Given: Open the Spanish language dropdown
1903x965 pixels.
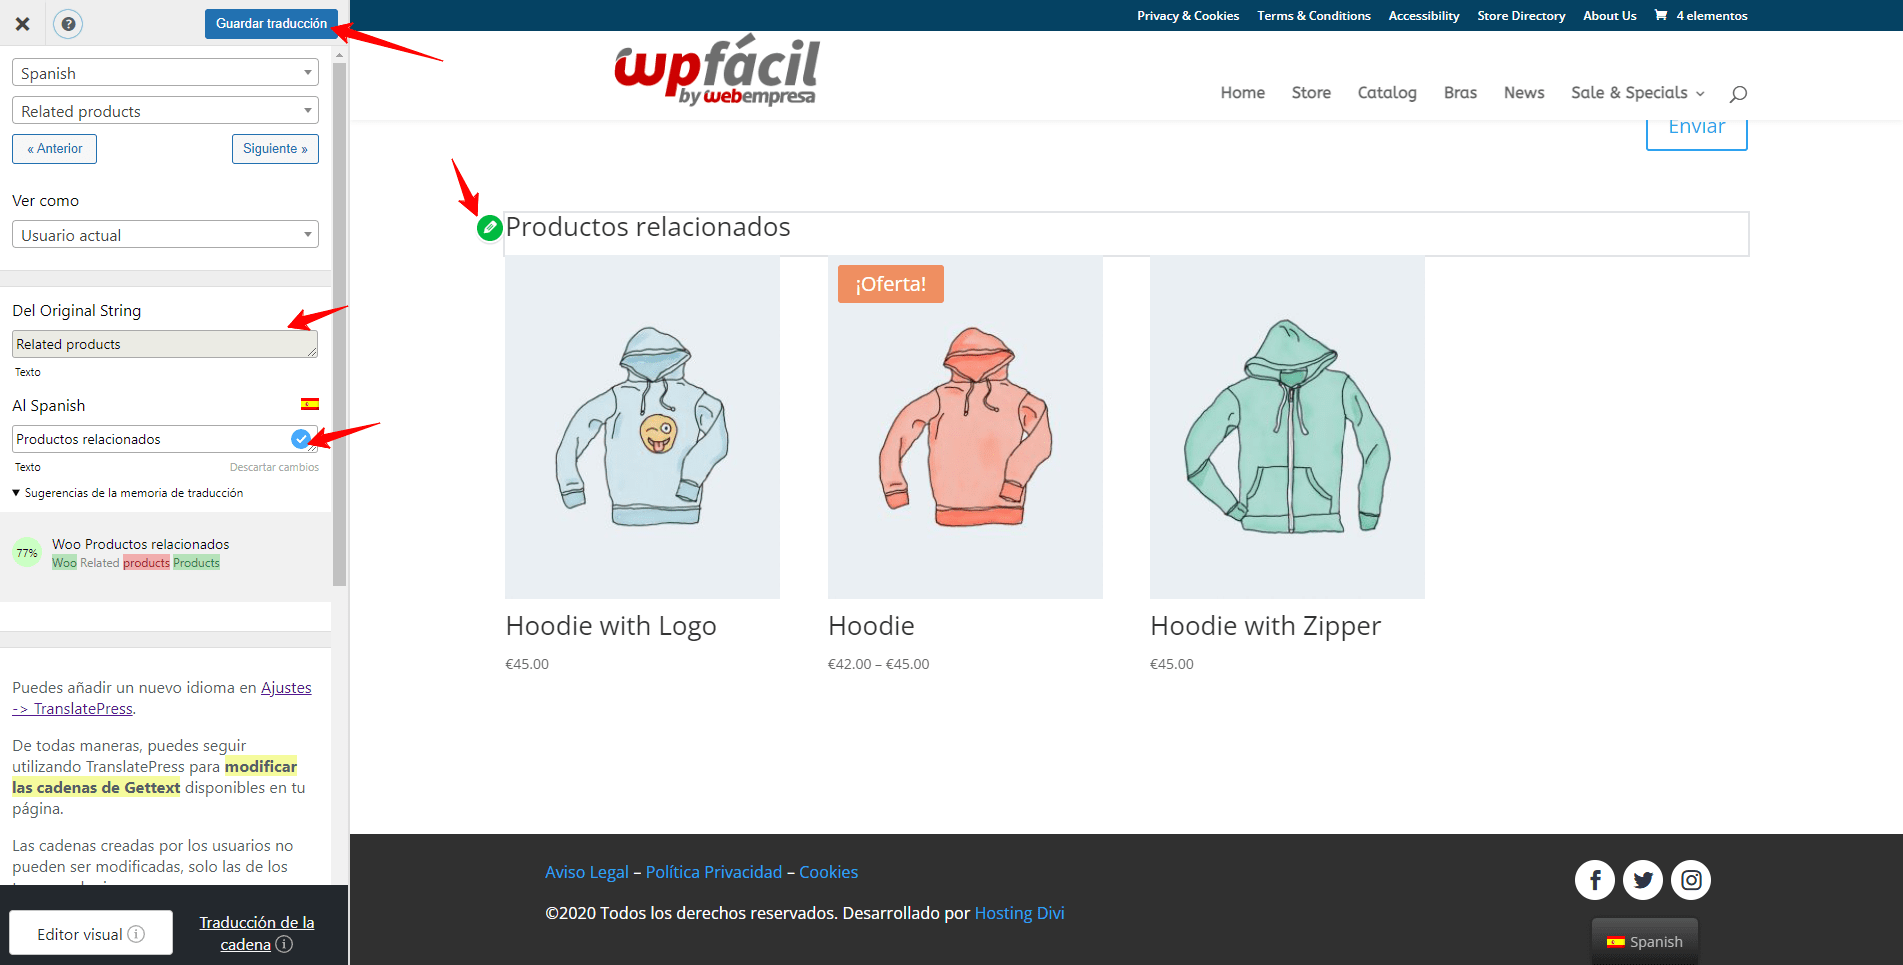Looking at the screenshot, I should click(x=165, y=73).
